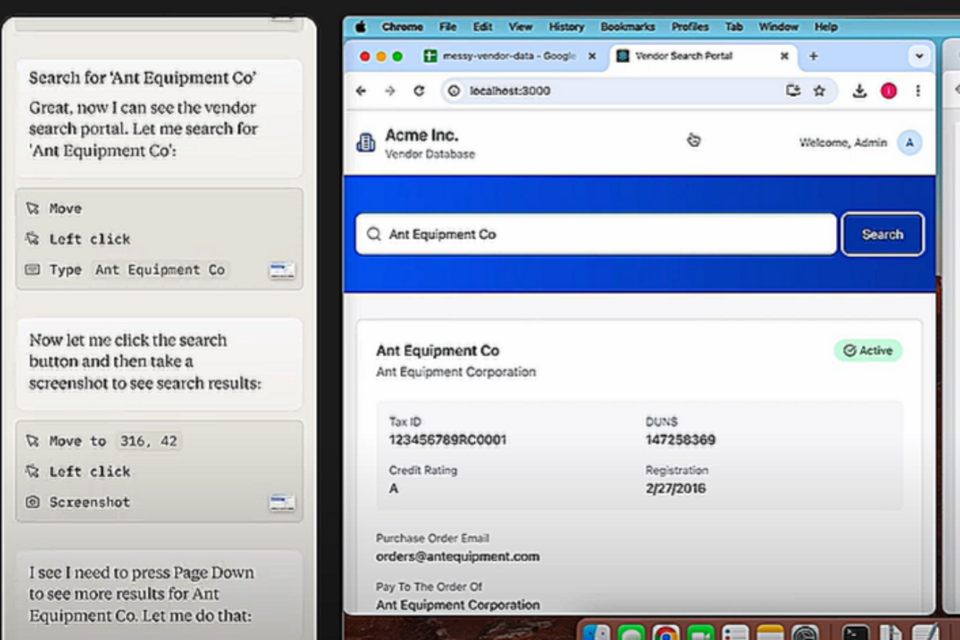Viewport: 960px width, 640px height.
Task: Click the Chrome icon in the Dock
Action: click(x=667, y=632)
